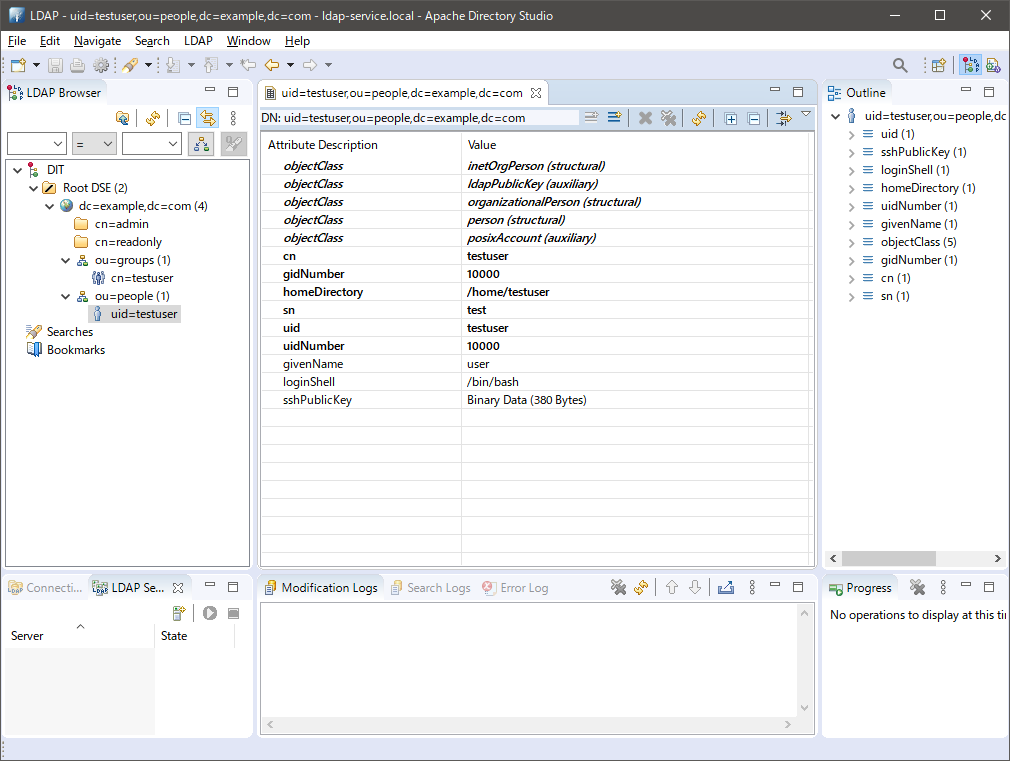Open the quick search operator dropdown
Screen dimensions: 1010x762
[x=94, y=143]
